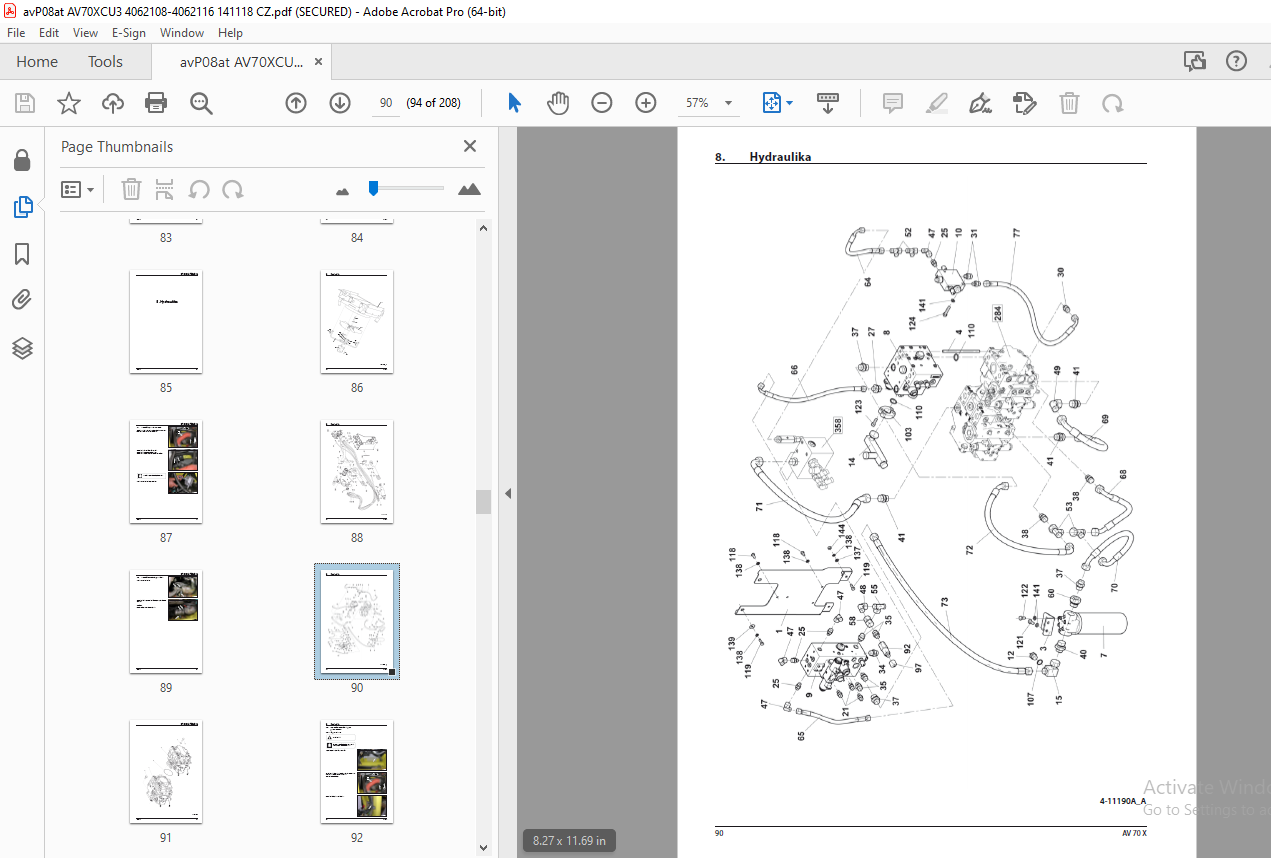Select page 91 thumbnail

point(166,771)
